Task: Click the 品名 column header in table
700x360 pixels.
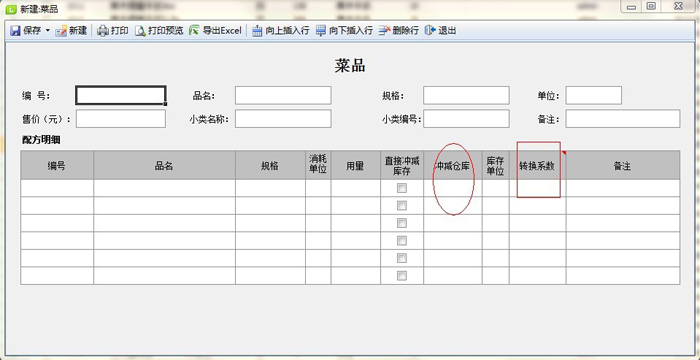Action: (x=164, y=165)
